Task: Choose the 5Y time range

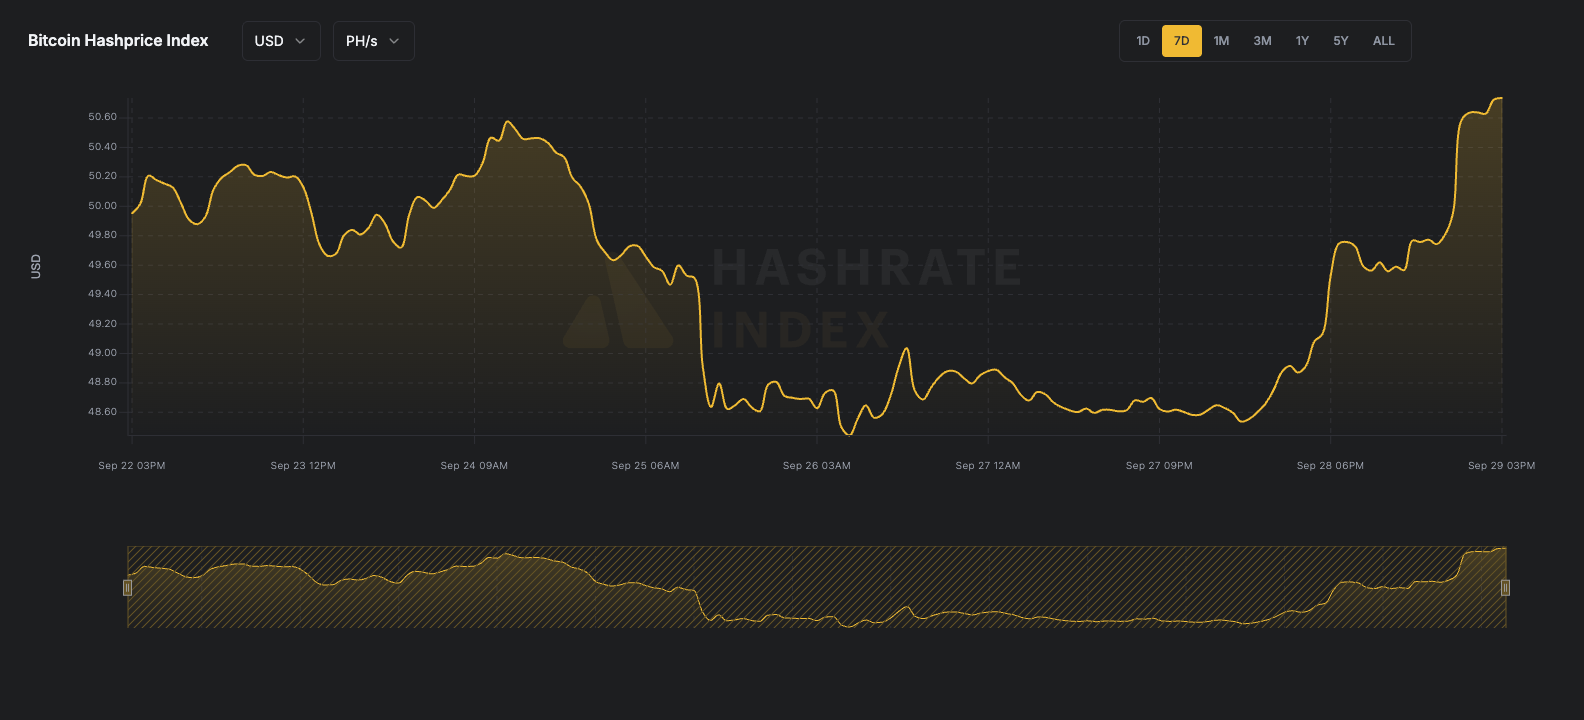Action: 1341,41
